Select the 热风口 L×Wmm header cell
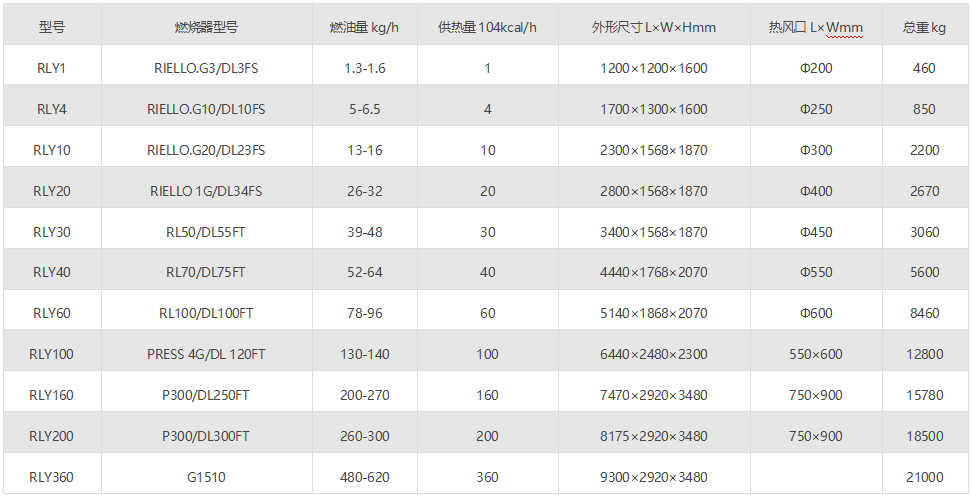This screenshot has height=498, width=972. (815, 28)
